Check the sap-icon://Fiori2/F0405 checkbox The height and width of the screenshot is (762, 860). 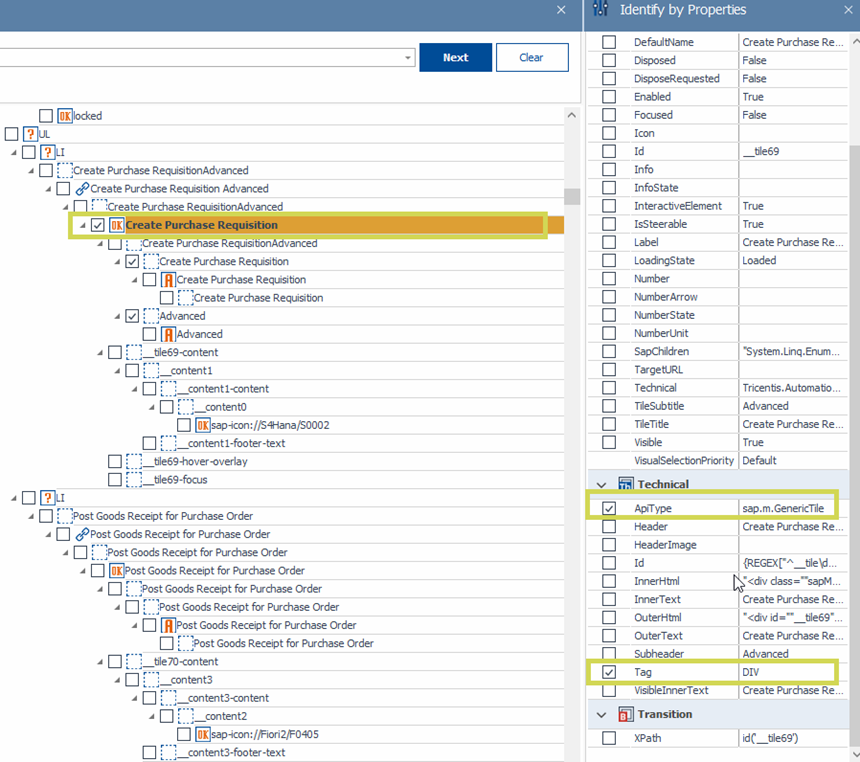[x=184, y=734]
